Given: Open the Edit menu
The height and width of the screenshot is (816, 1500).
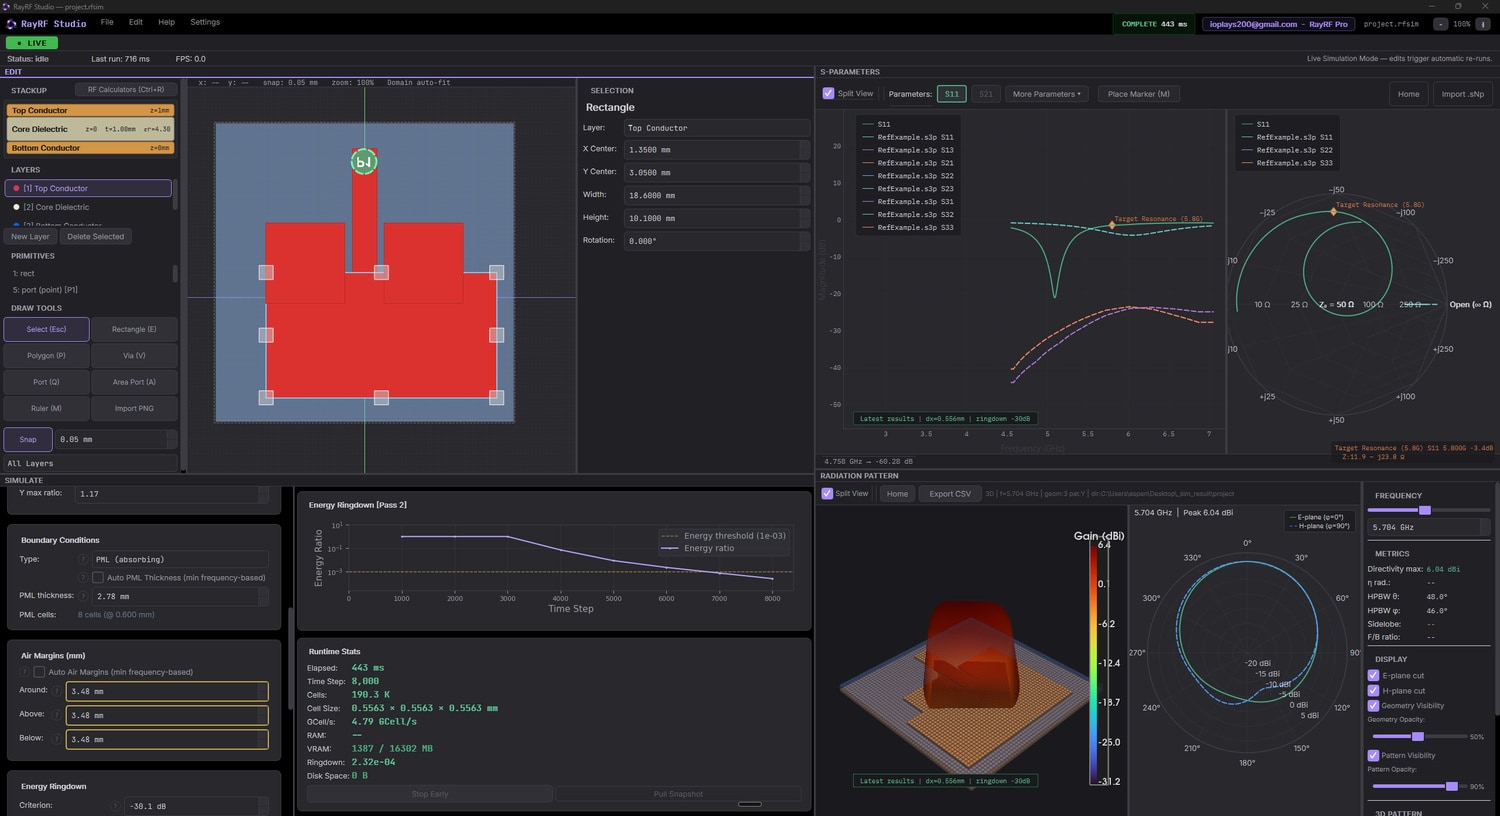Looking at the screenshot, I should point(136,22).
